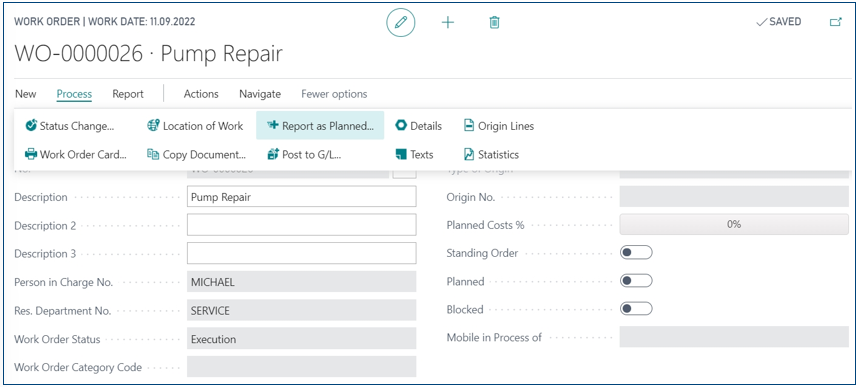Image resolution: width=858 pixels, height=387 pixels.
Task: Enable the Planned switch
Action: [636, 281]
